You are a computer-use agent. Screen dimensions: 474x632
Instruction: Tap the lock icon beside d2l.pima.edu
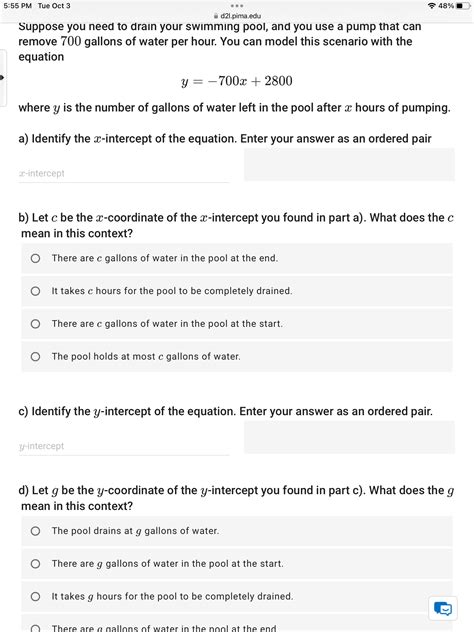[216, 16]
